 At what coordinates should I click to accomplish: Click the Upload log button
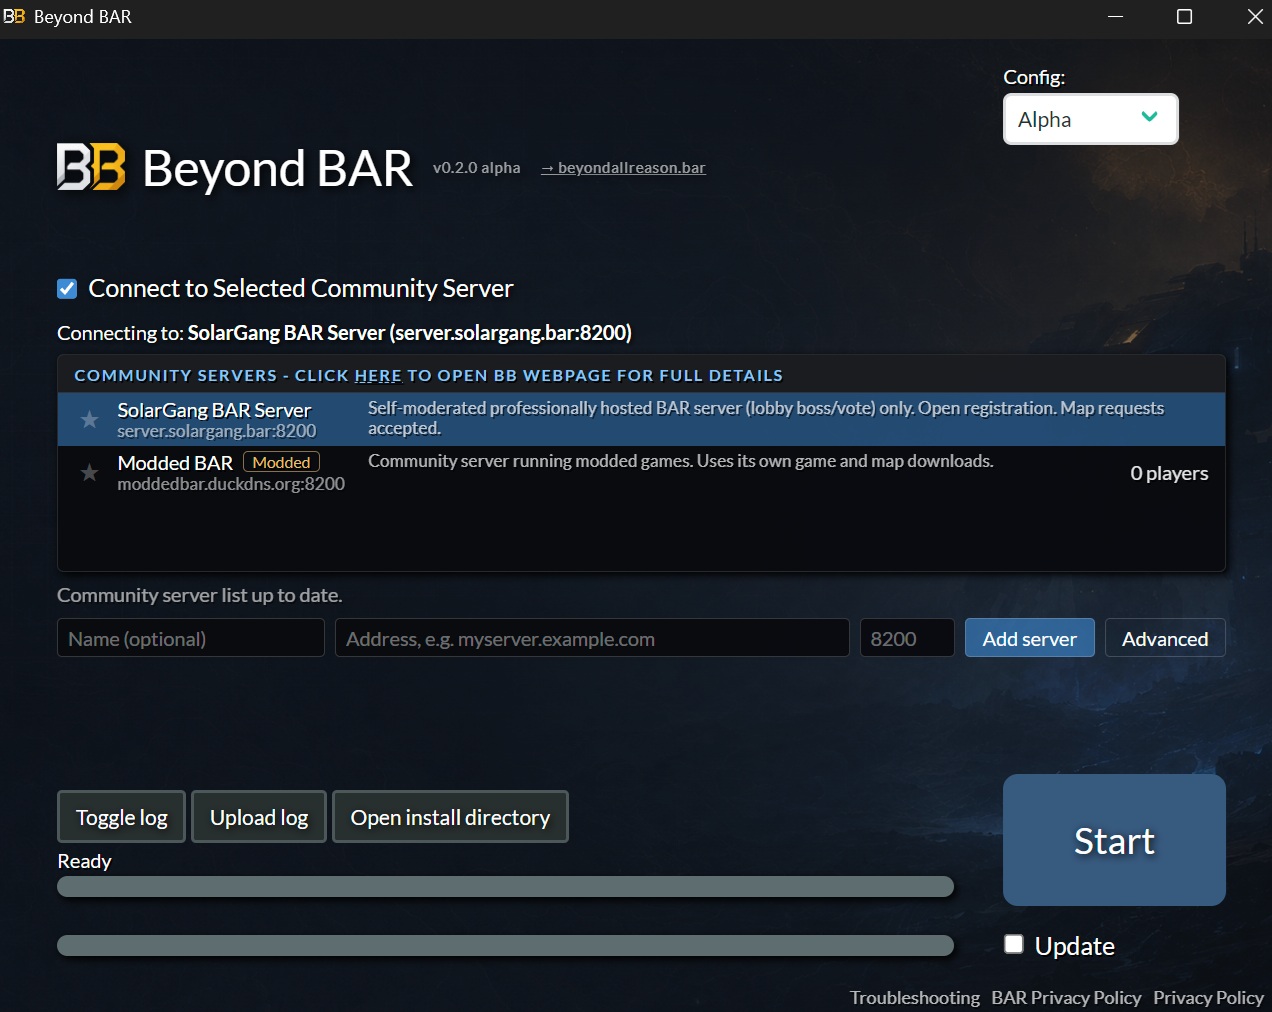(x=259, y=817)
